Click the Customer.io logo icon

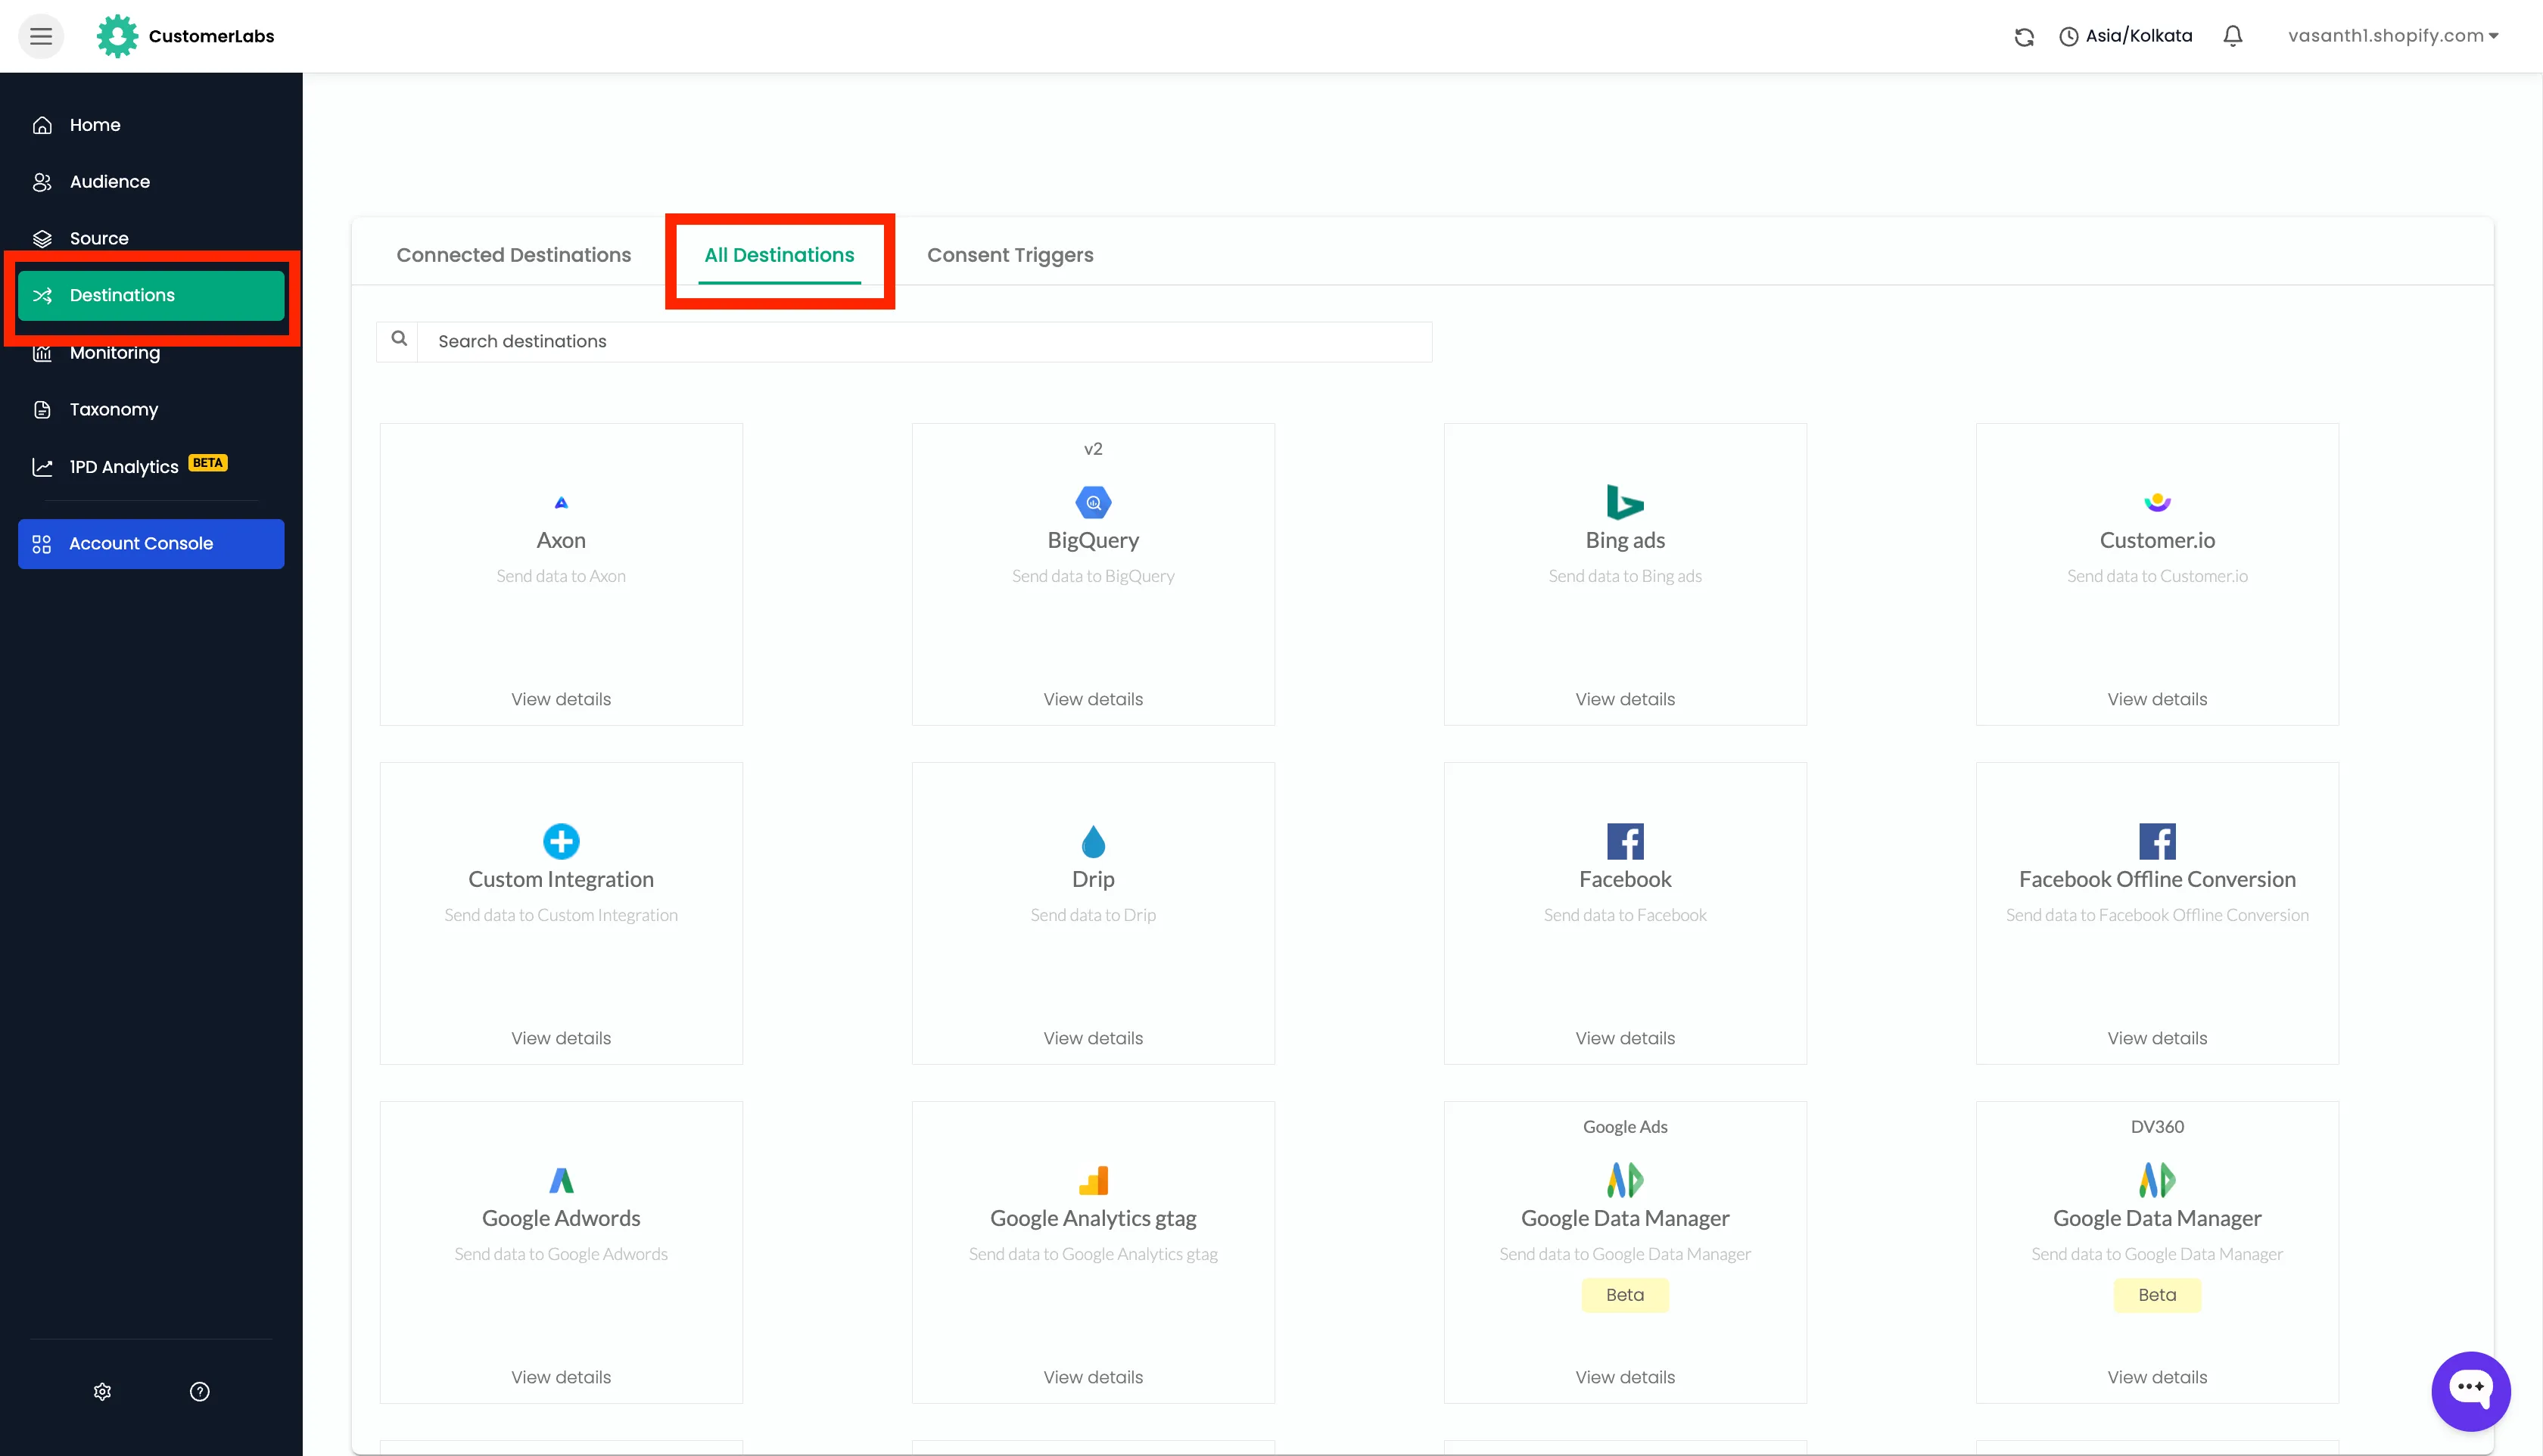(2157, 502)
